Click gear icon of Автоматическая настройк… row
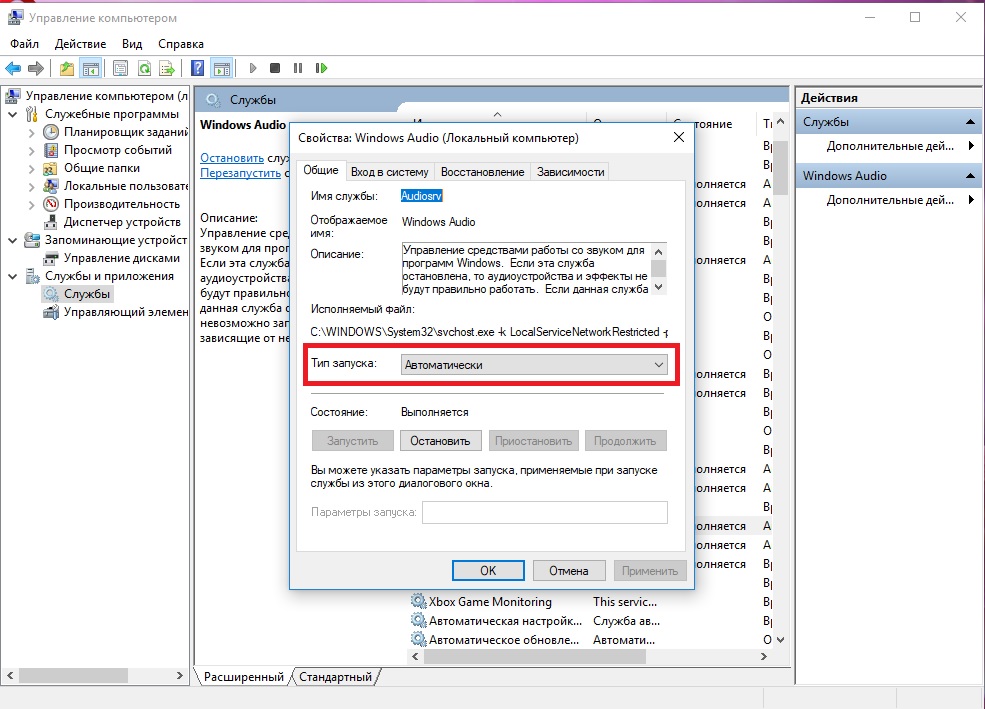985x709 pixels. coord(418,620)
